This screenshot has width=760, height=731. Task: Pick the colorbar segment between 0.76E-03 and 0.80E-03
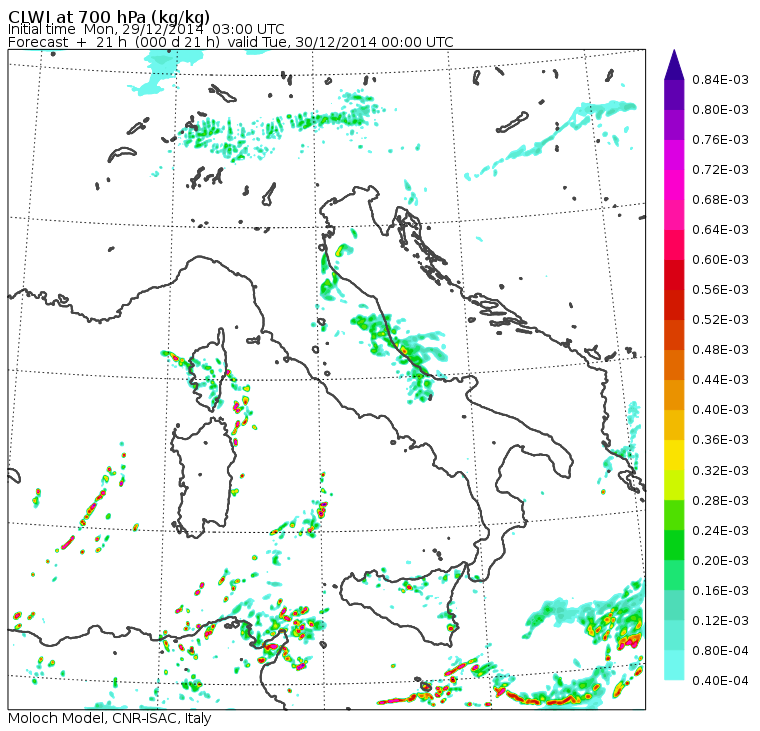coord(674,125)
